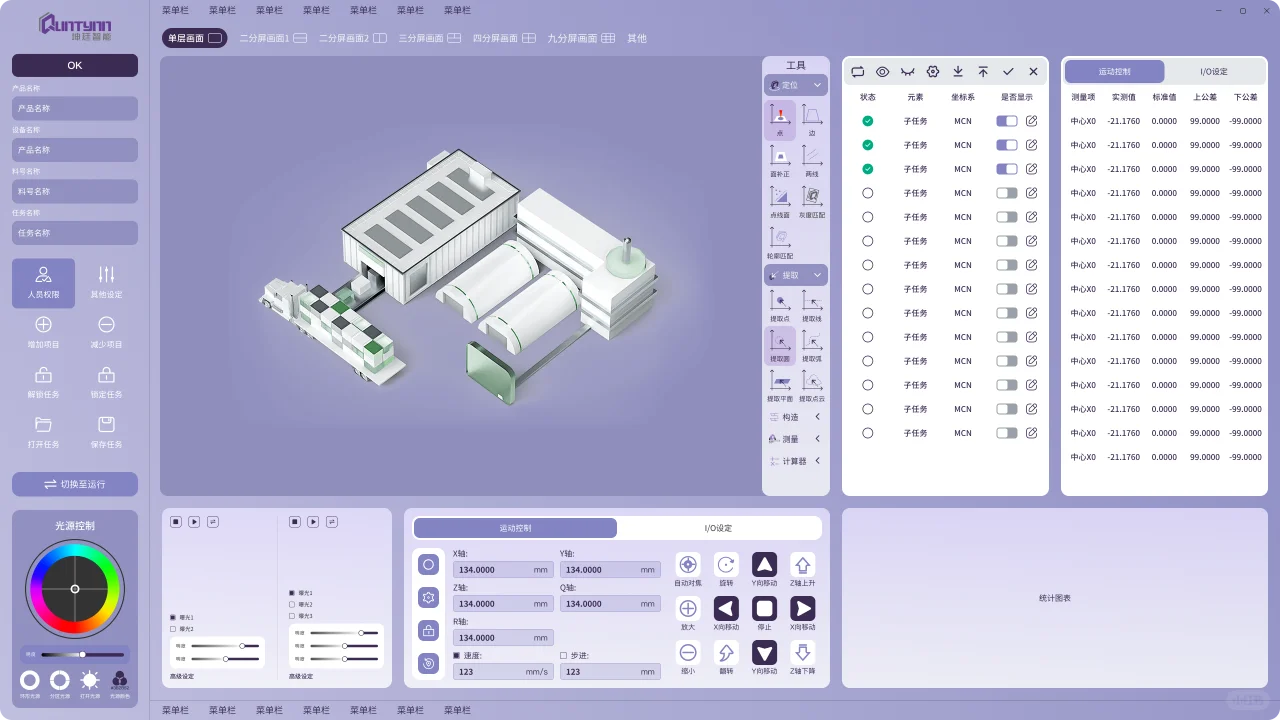Screen dimensions: 1280x720
Task: Click the 翻转 flip icon
Action: tap(726, 653)
